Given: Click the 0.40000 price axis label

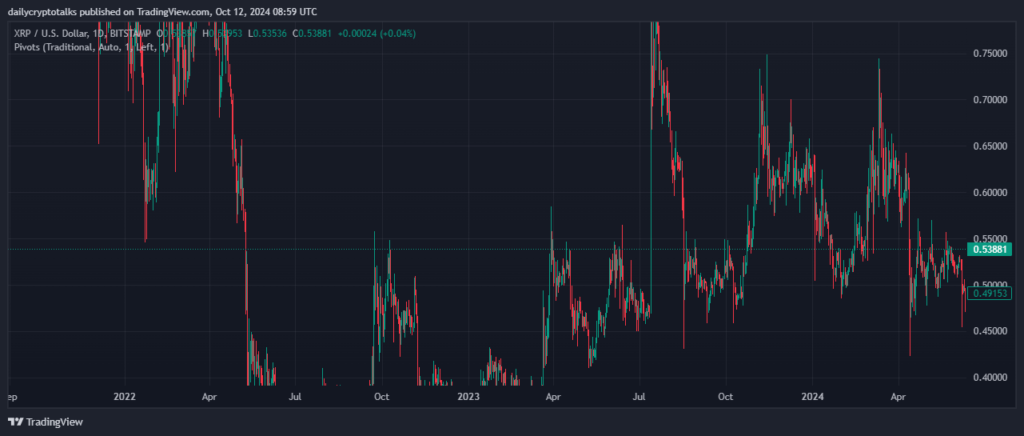Looking at the screenshot, I should click(x=989, y=377).
